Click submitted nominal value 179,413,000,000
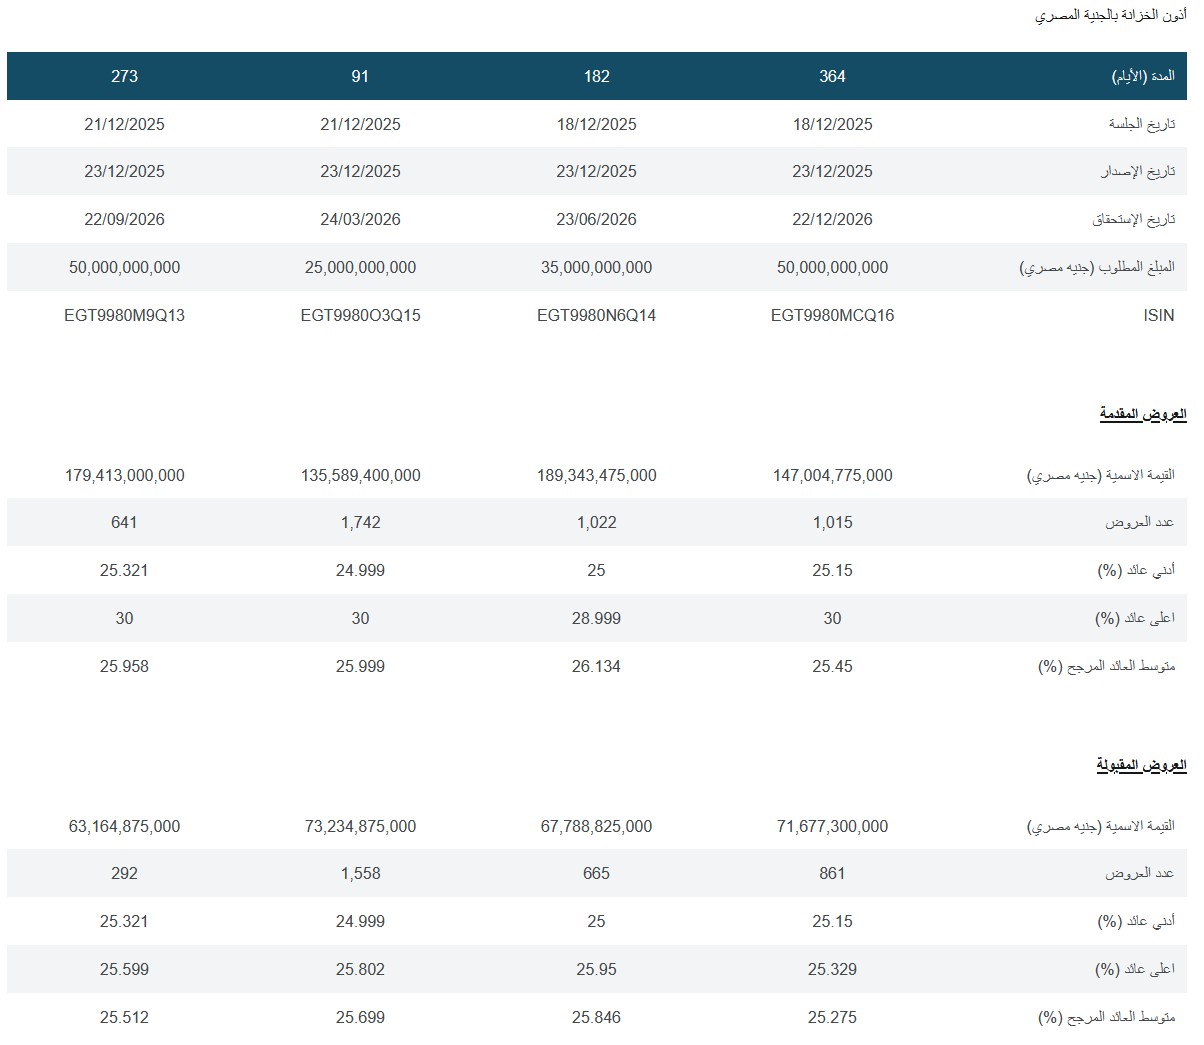 (124, 475)
